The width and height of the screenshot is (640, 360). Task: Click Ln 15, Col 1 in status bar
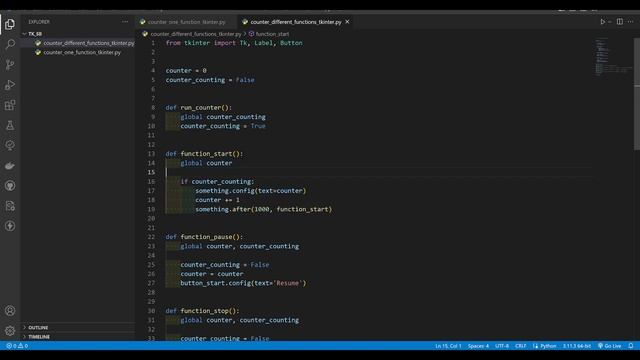click(x=448, y=346)
